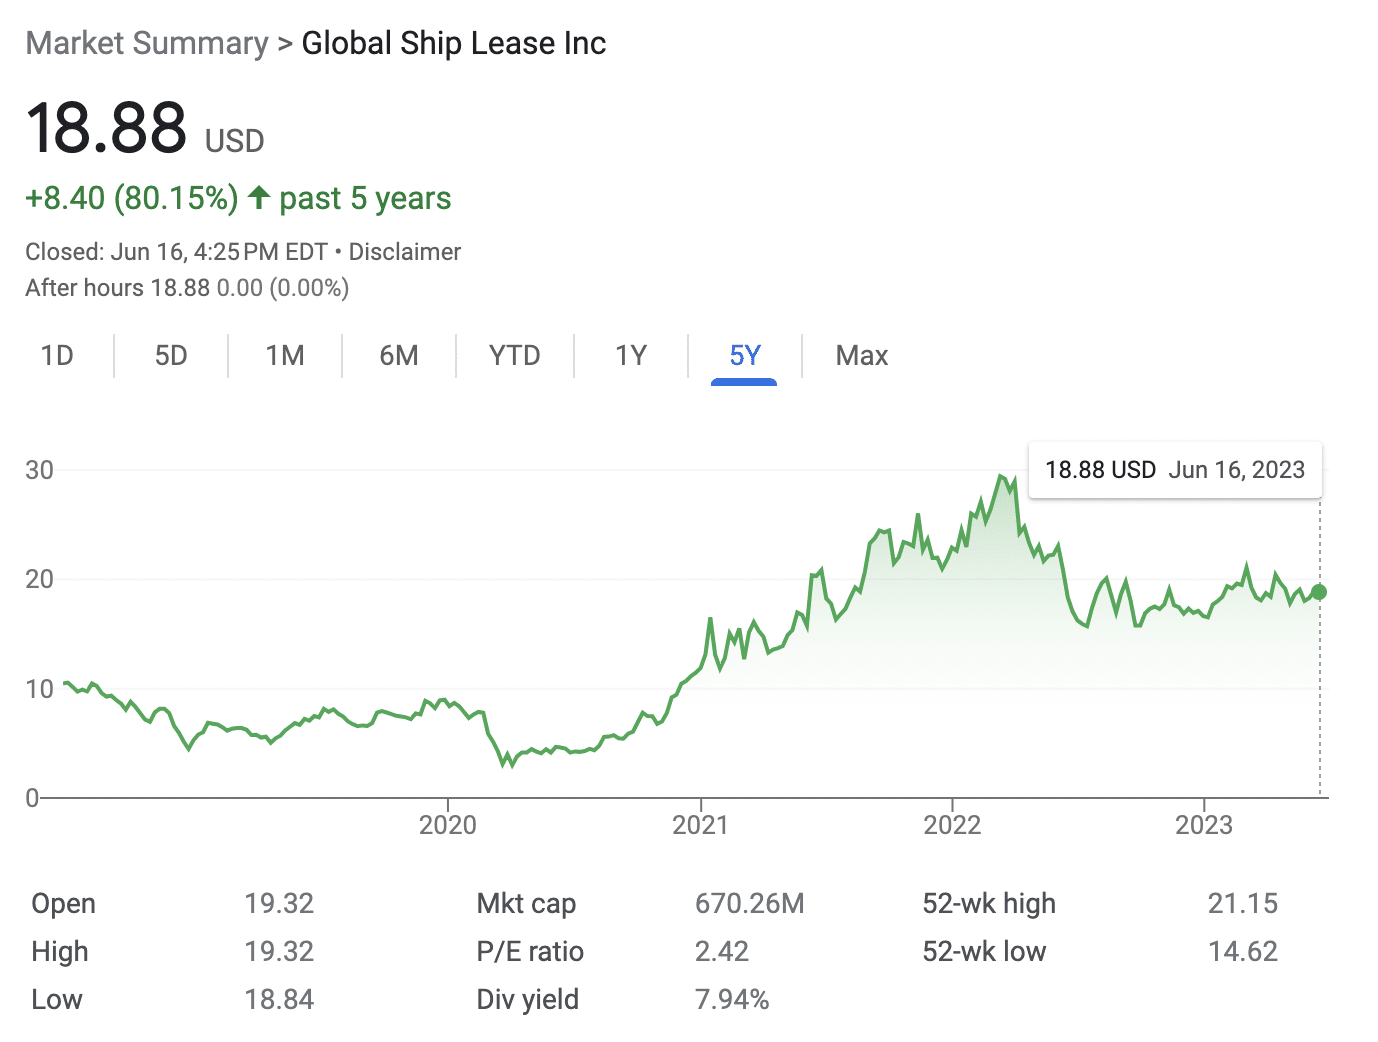Image resolution: width=1378 pixels, height=1042 pixels.
Task: Click the Closed: Jun 16 timestamp text
Action: (x=176, y=252)
